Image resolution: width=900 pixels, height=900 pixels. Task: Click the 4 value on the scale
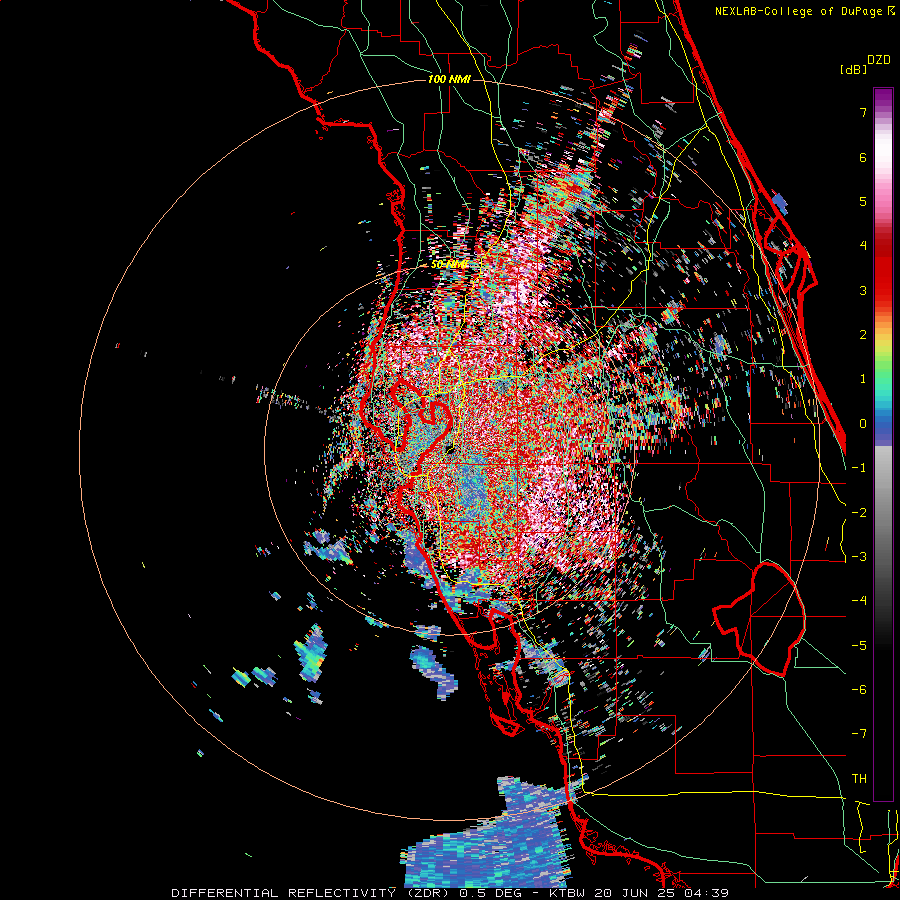863,246
